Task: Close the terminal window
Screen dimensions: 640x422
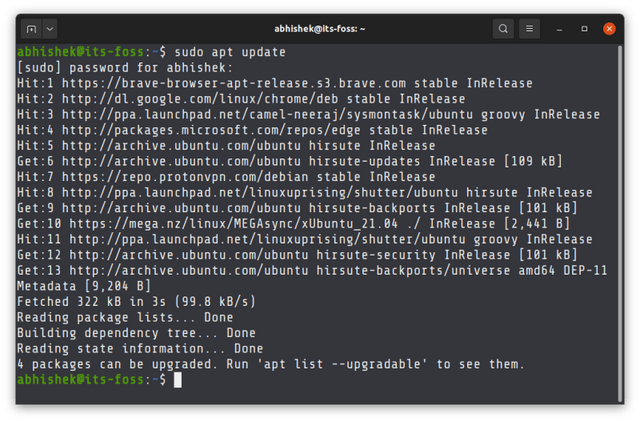Action: (x=608, y=29)
